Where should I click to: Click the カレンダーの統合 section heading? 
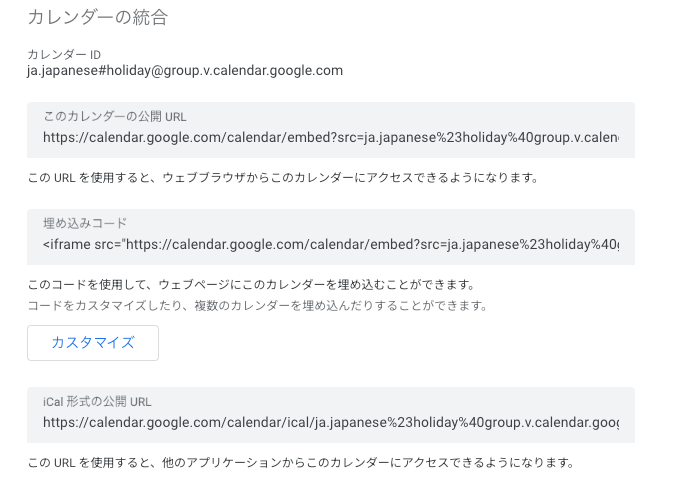[97, 17]
